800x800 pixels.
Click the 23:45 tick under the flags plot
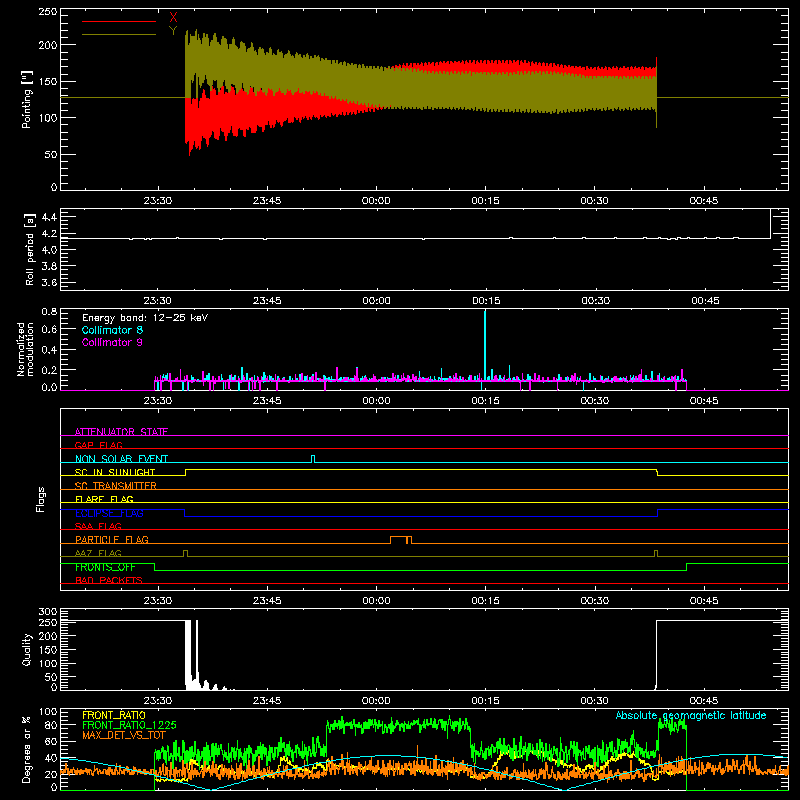[x=267, y=601]
